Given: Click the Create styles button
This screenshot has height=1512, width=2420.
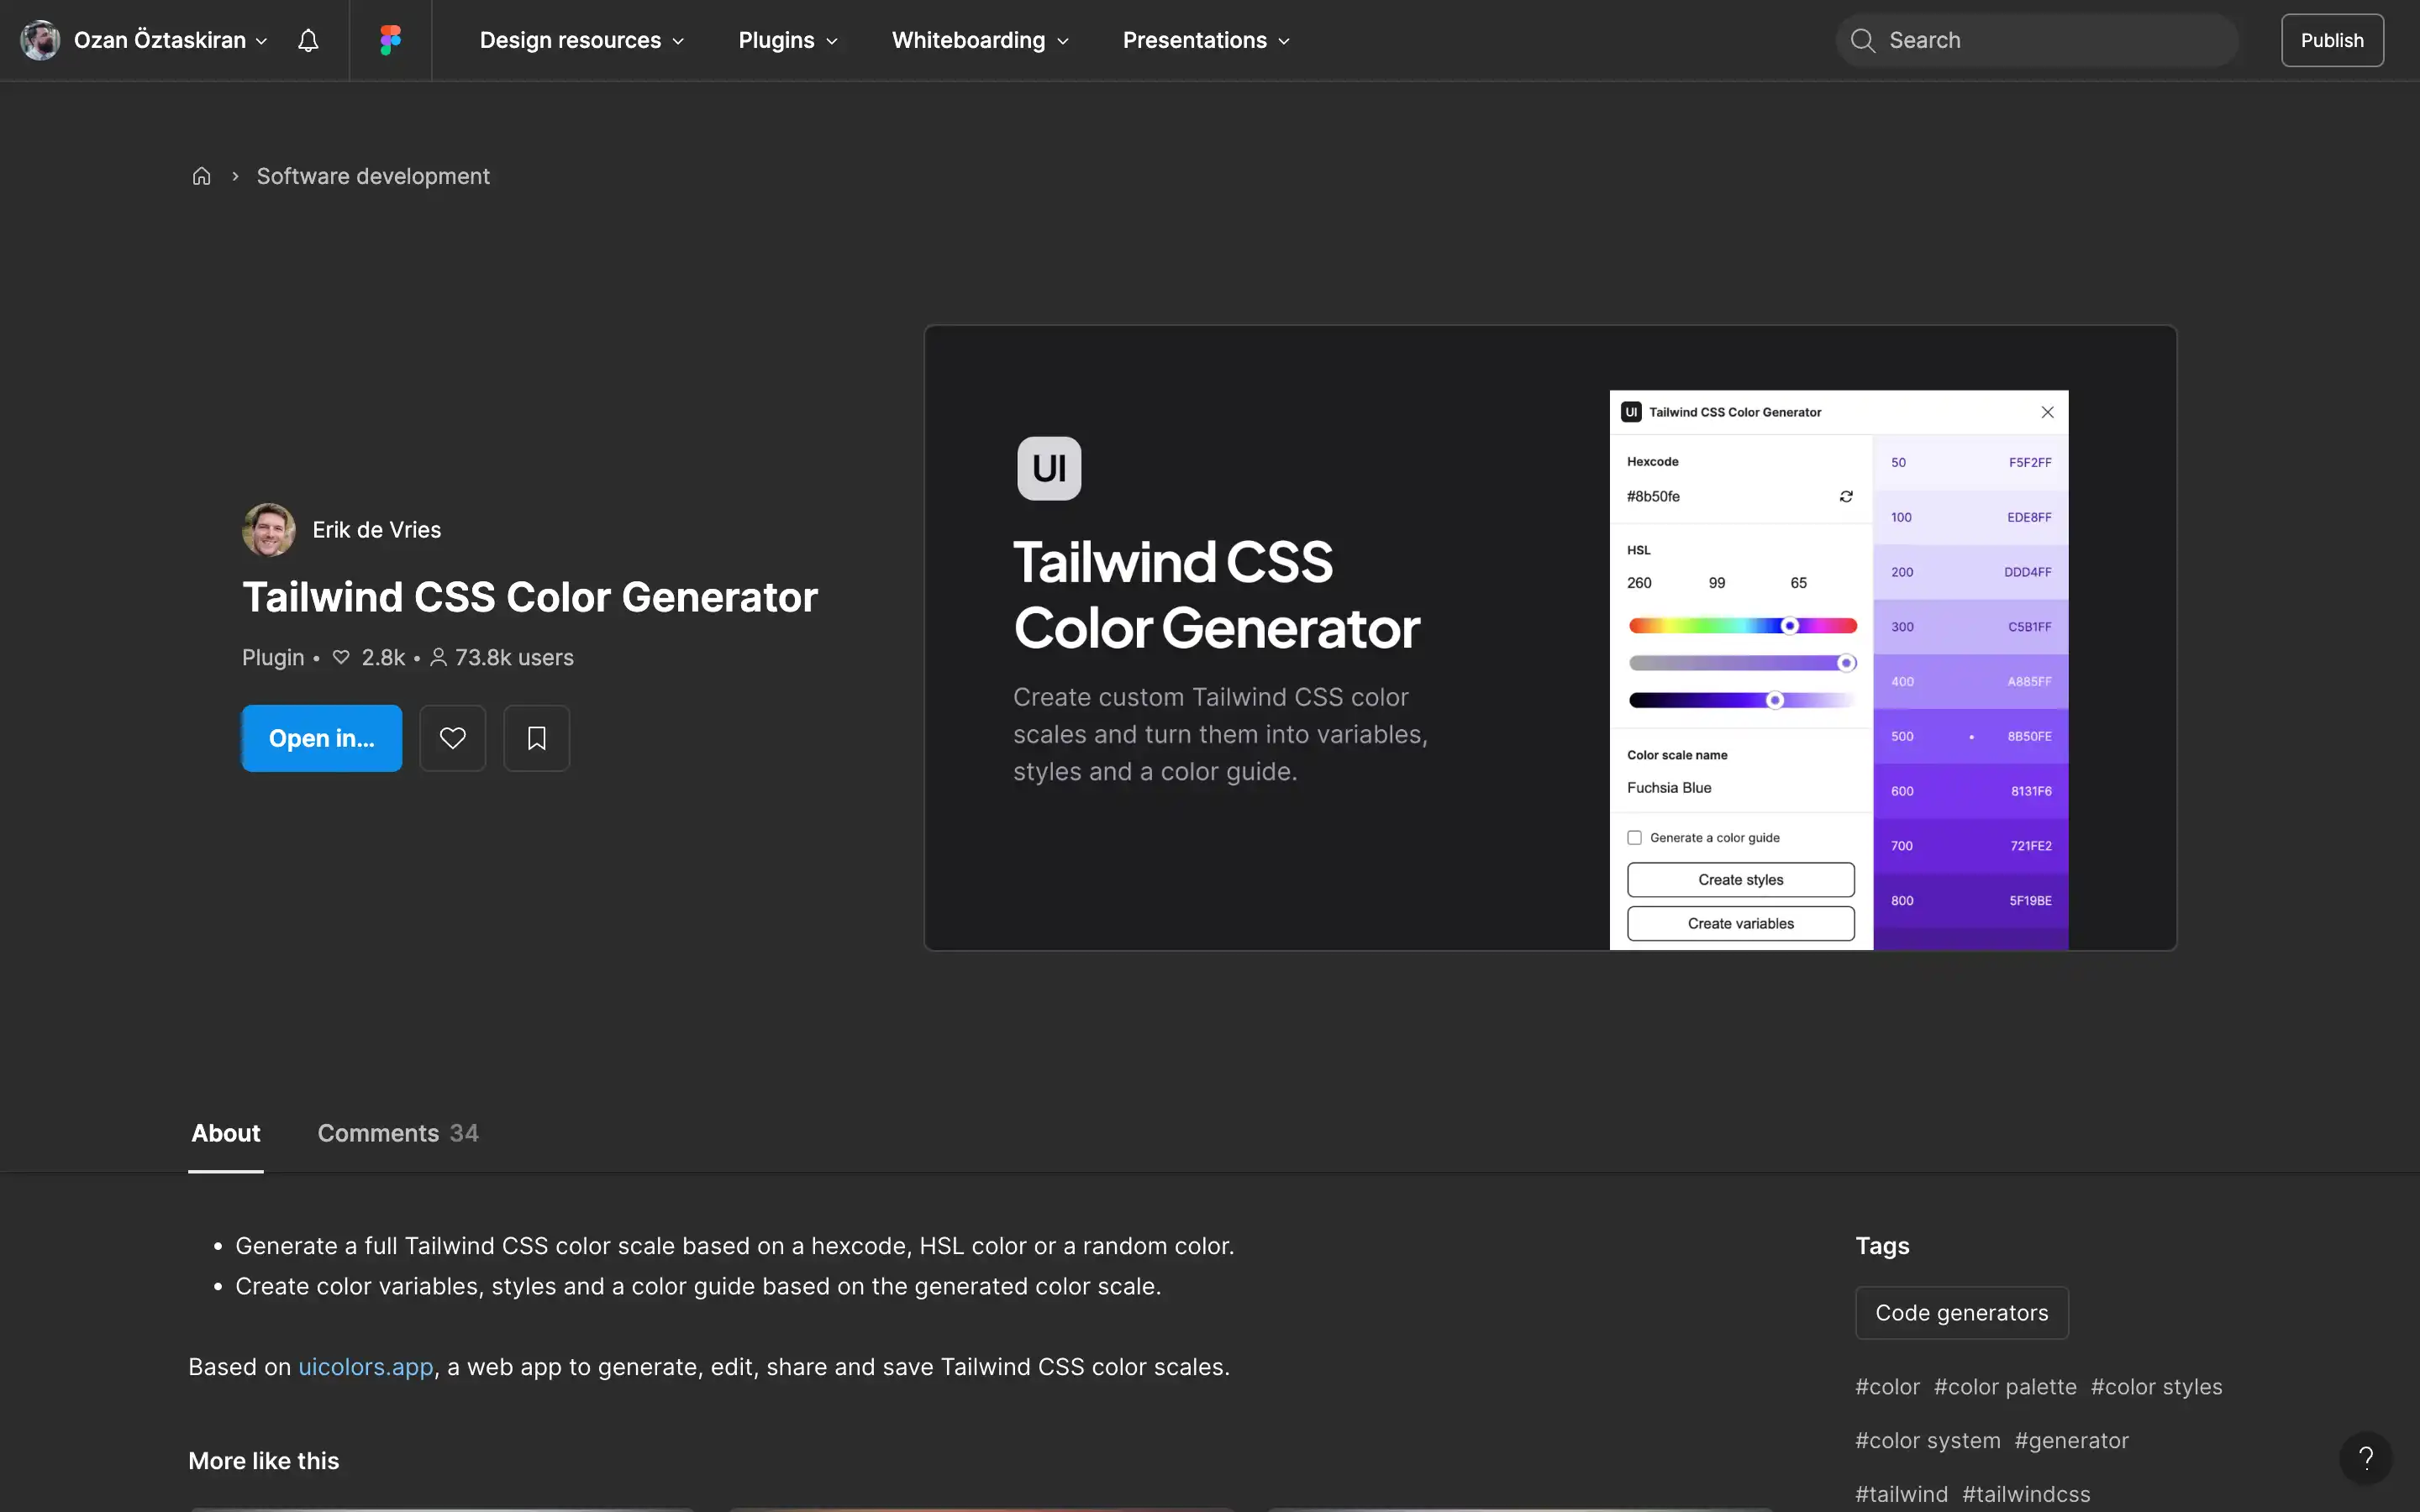Looking at the screenshot, I should [1740, 880].
